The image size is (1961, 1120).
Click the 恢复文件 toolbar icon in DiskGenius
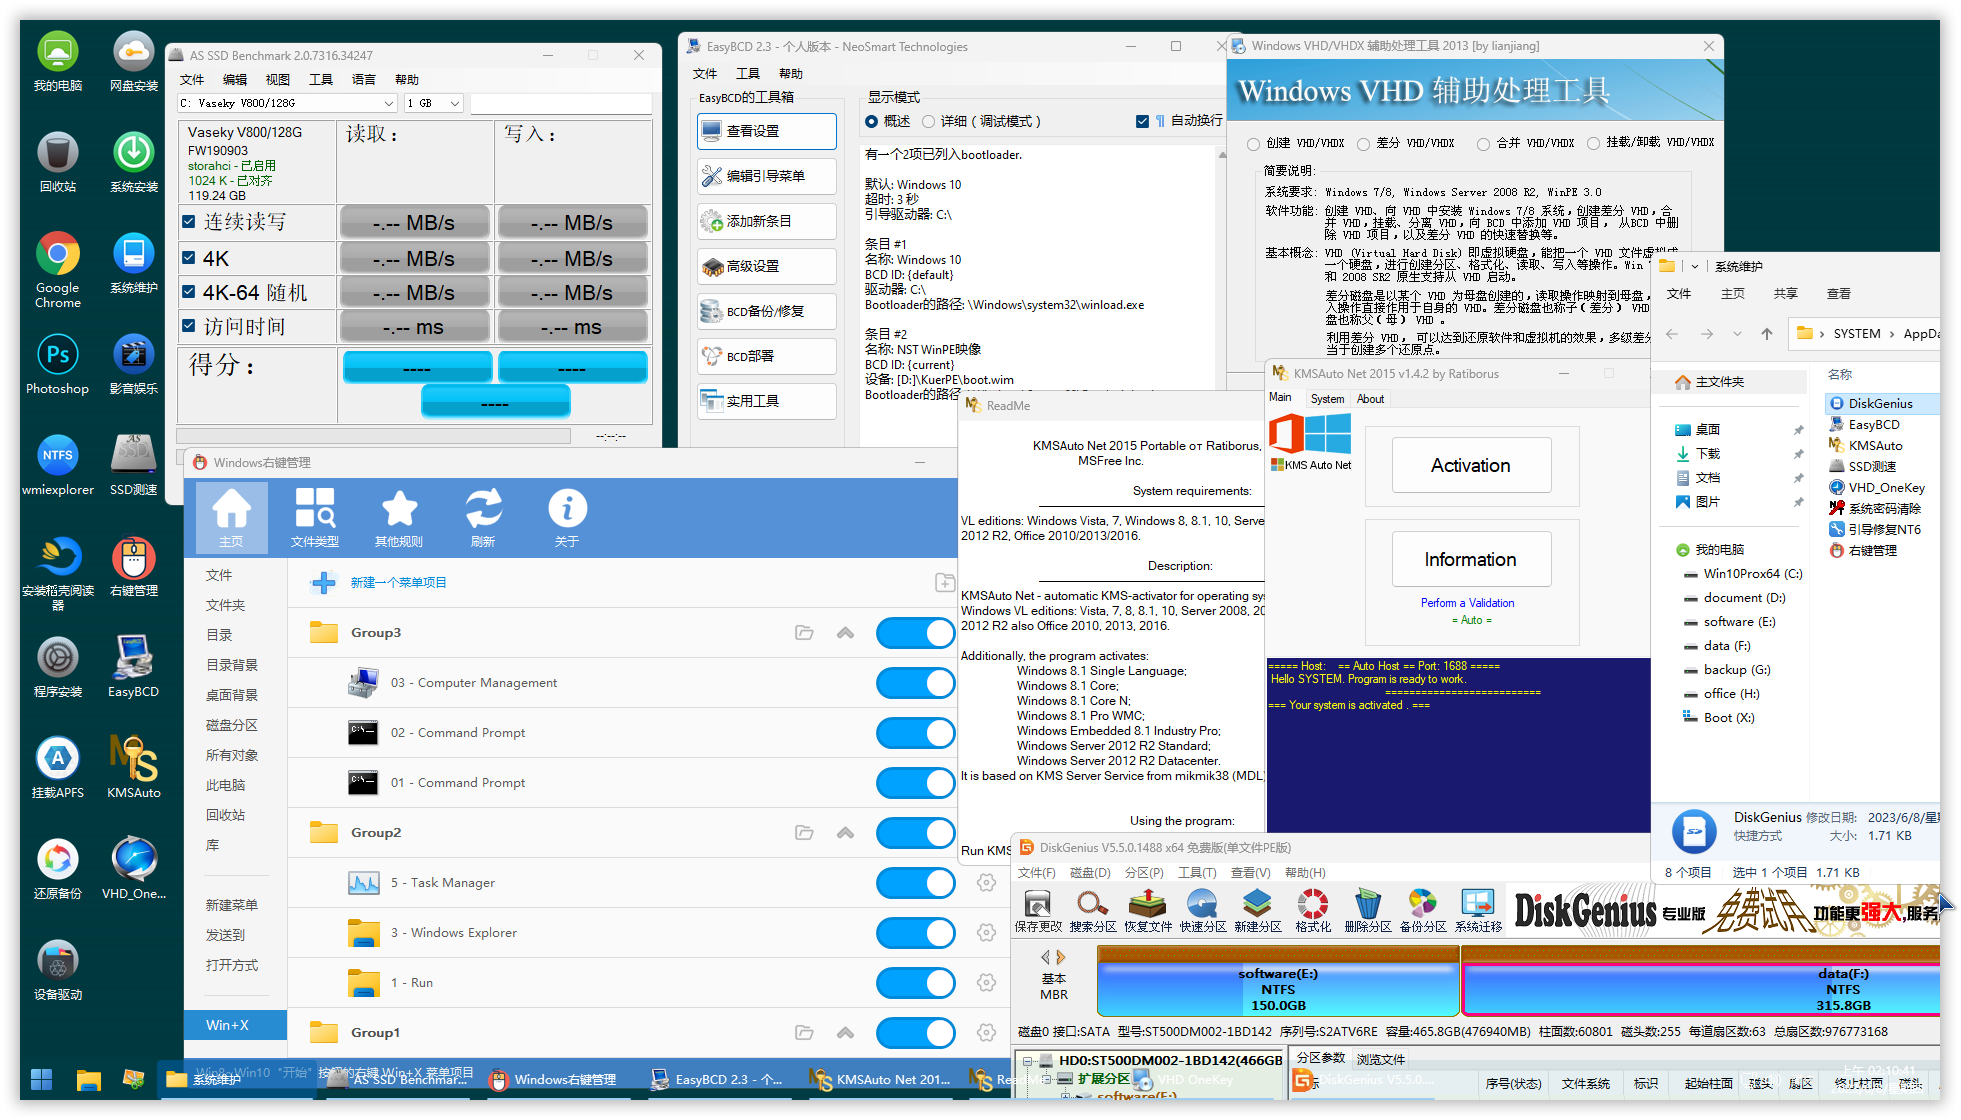pos(1147,910)
